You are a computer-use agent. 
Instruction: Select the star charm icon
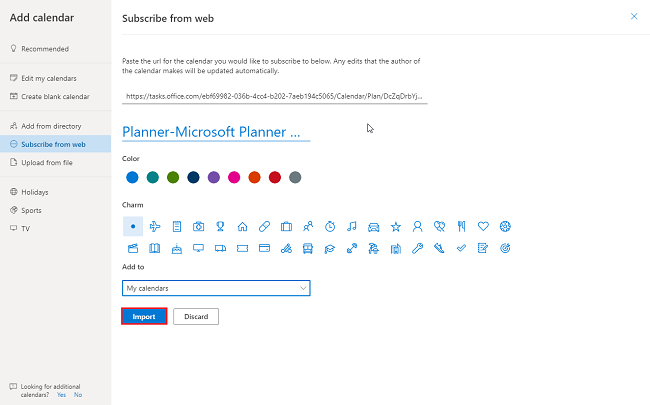[396, 226]
